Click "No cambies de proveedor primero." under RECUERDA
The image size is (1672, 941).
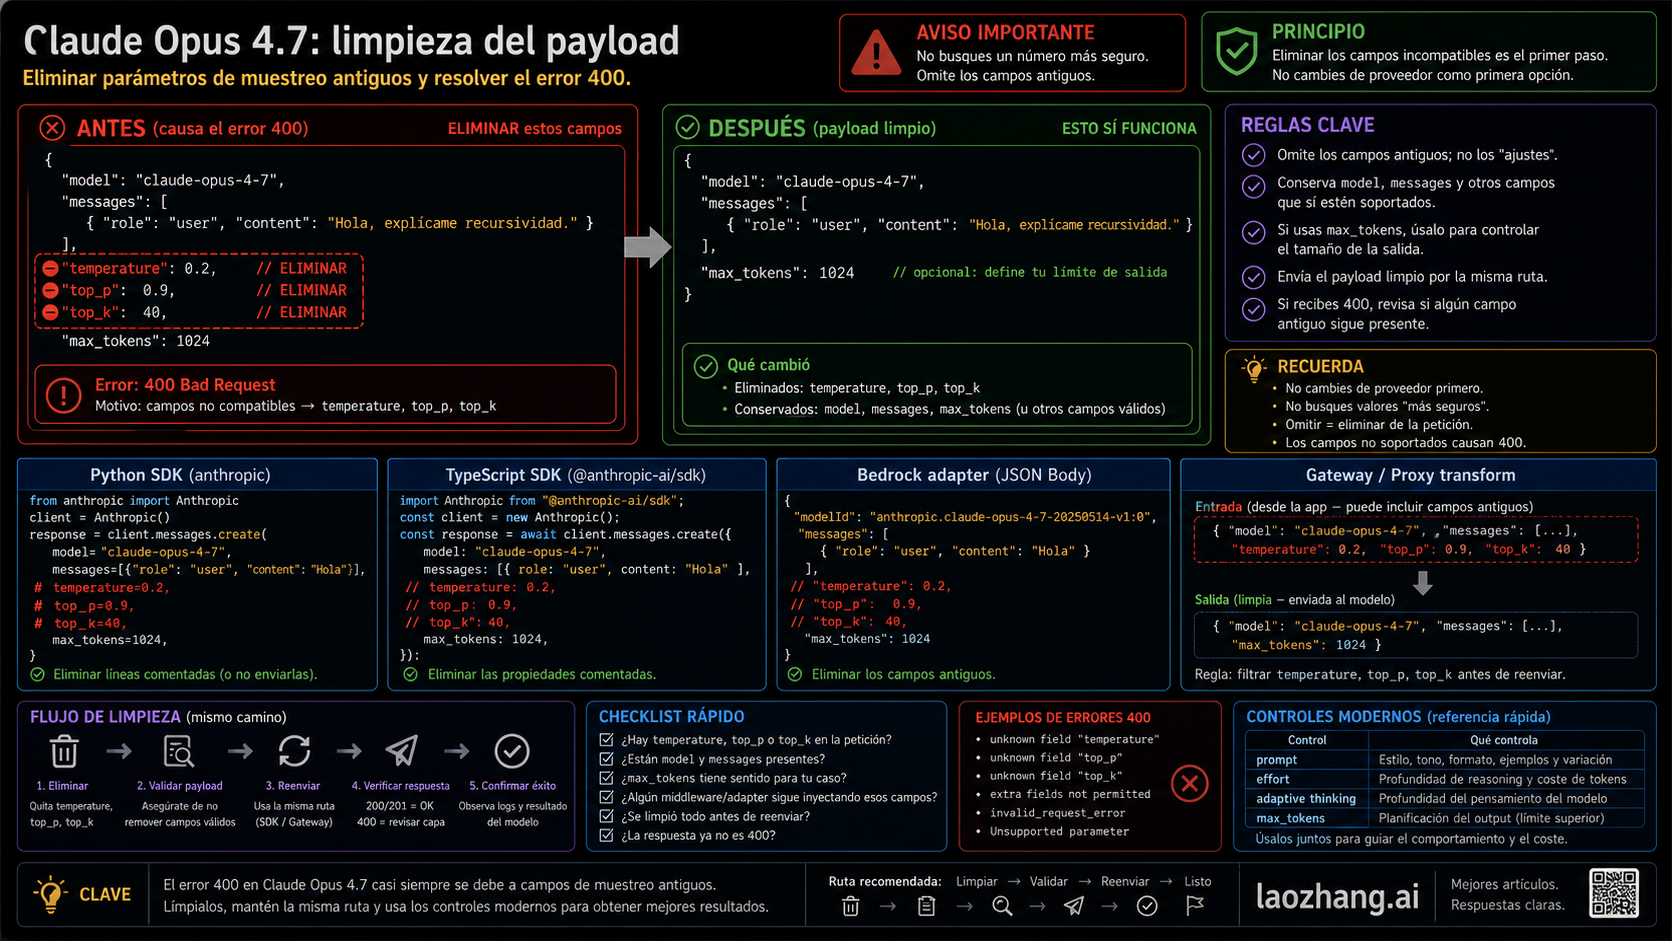1384,389
